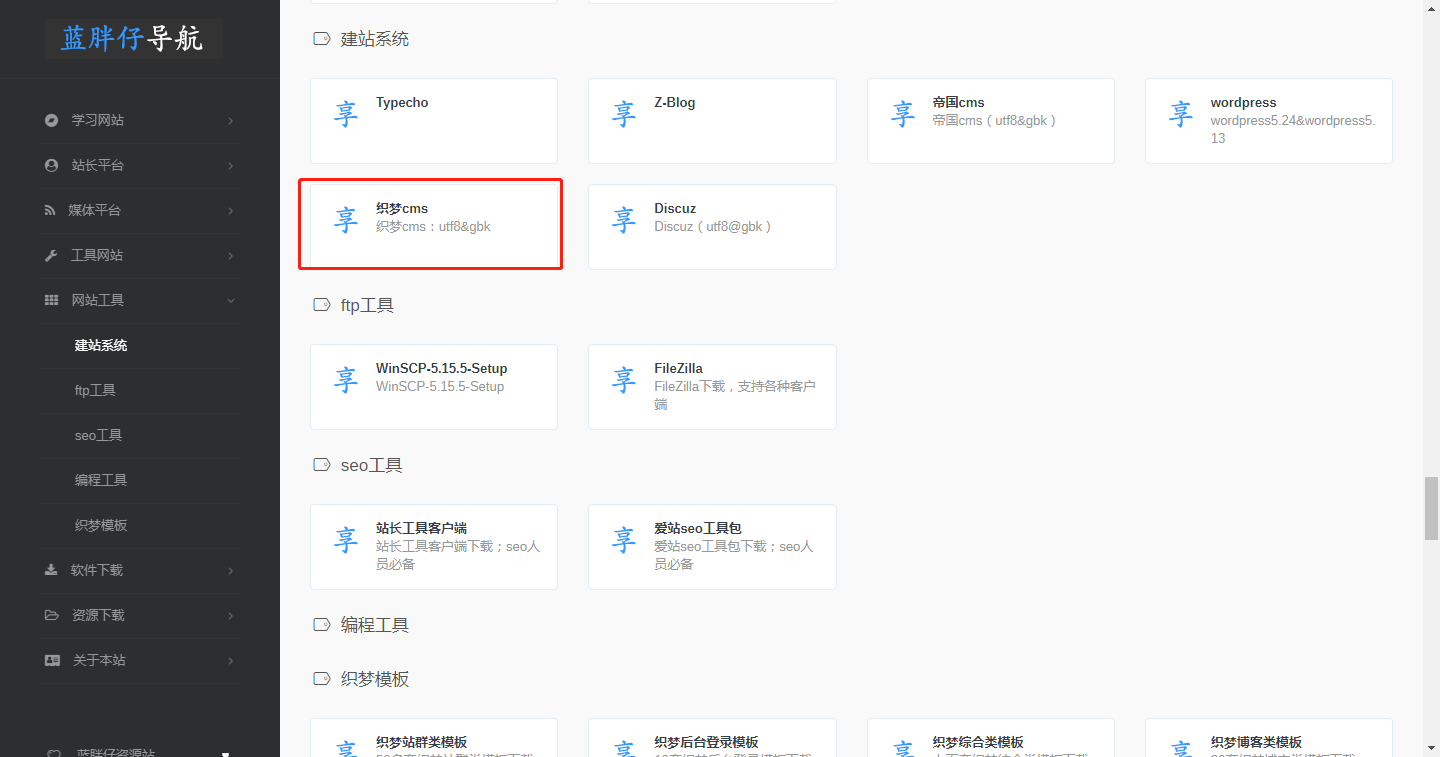Viewport: 1440px width, 757px height.
Task: Select the 建站系统 submenu item
Action: (x=101, y=345)
